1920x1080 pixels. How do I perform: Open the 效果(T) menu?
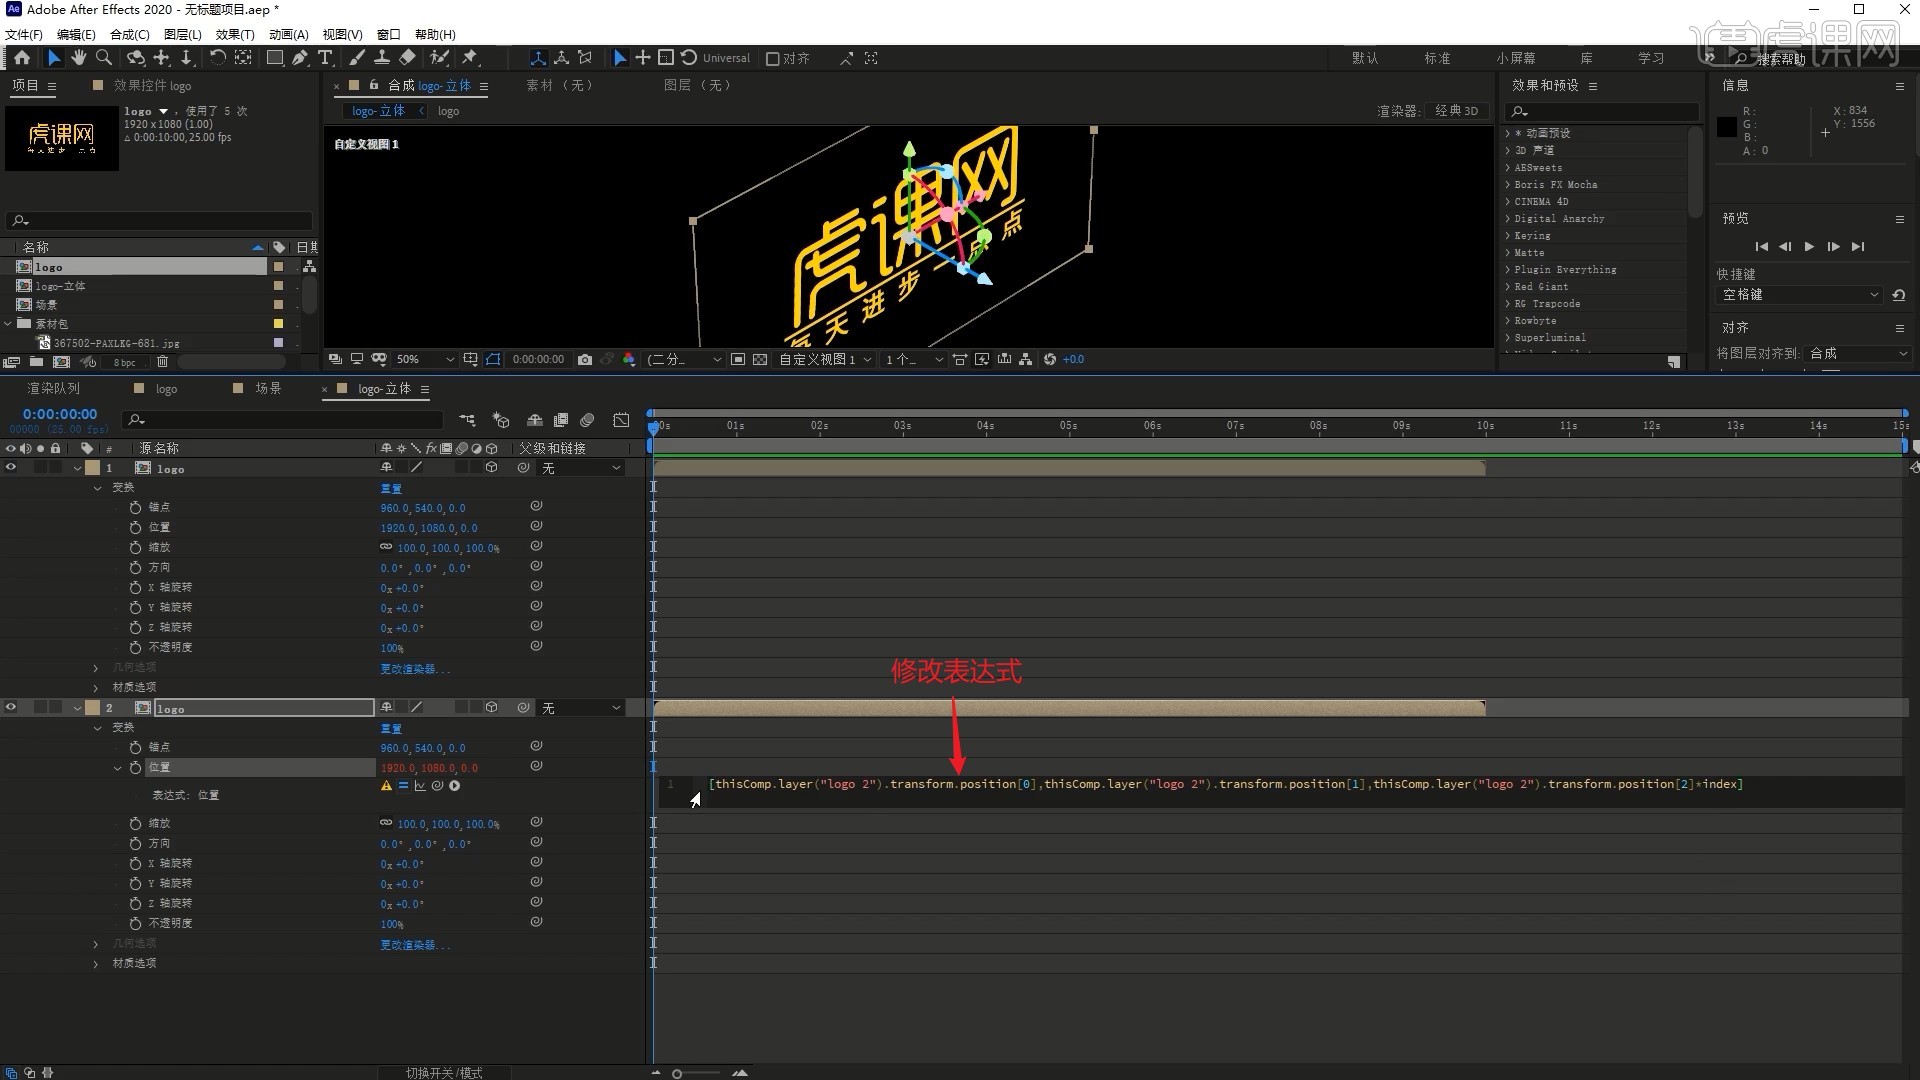click(235, 34)
